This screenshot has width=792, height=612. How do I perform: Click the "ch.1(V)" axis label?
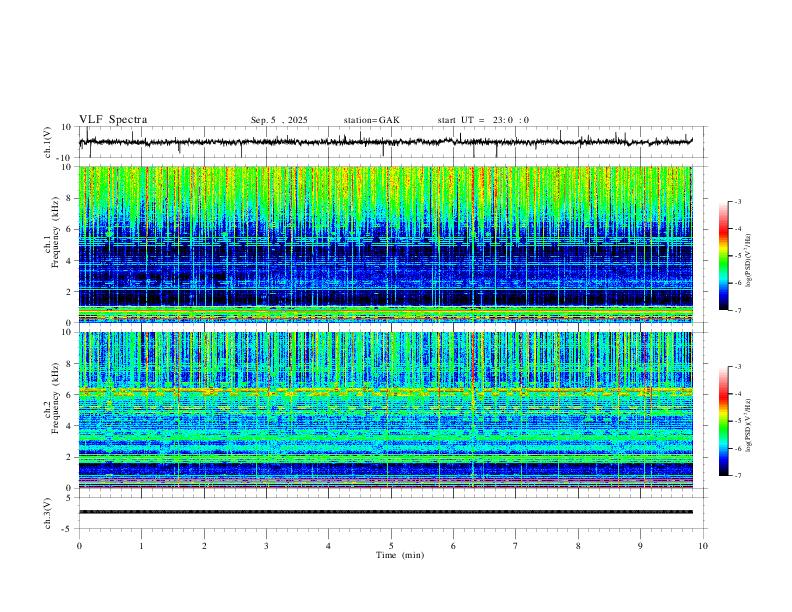point(48,142)
